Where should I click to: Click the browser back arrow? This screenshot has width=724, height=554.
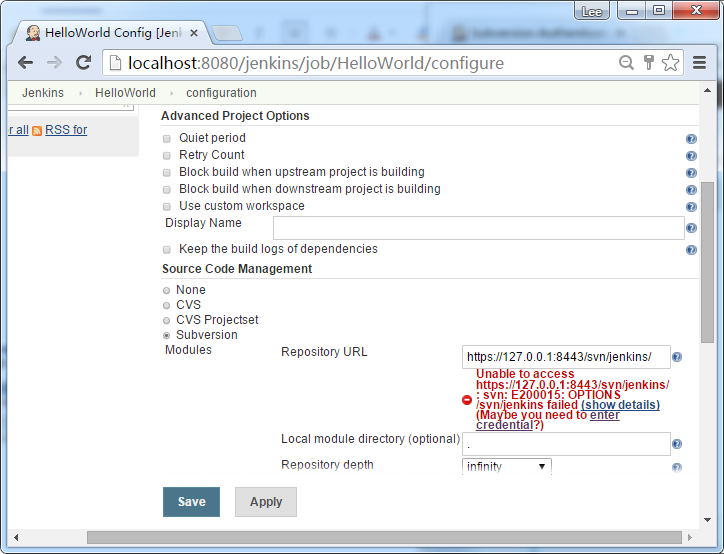[25, 63]
